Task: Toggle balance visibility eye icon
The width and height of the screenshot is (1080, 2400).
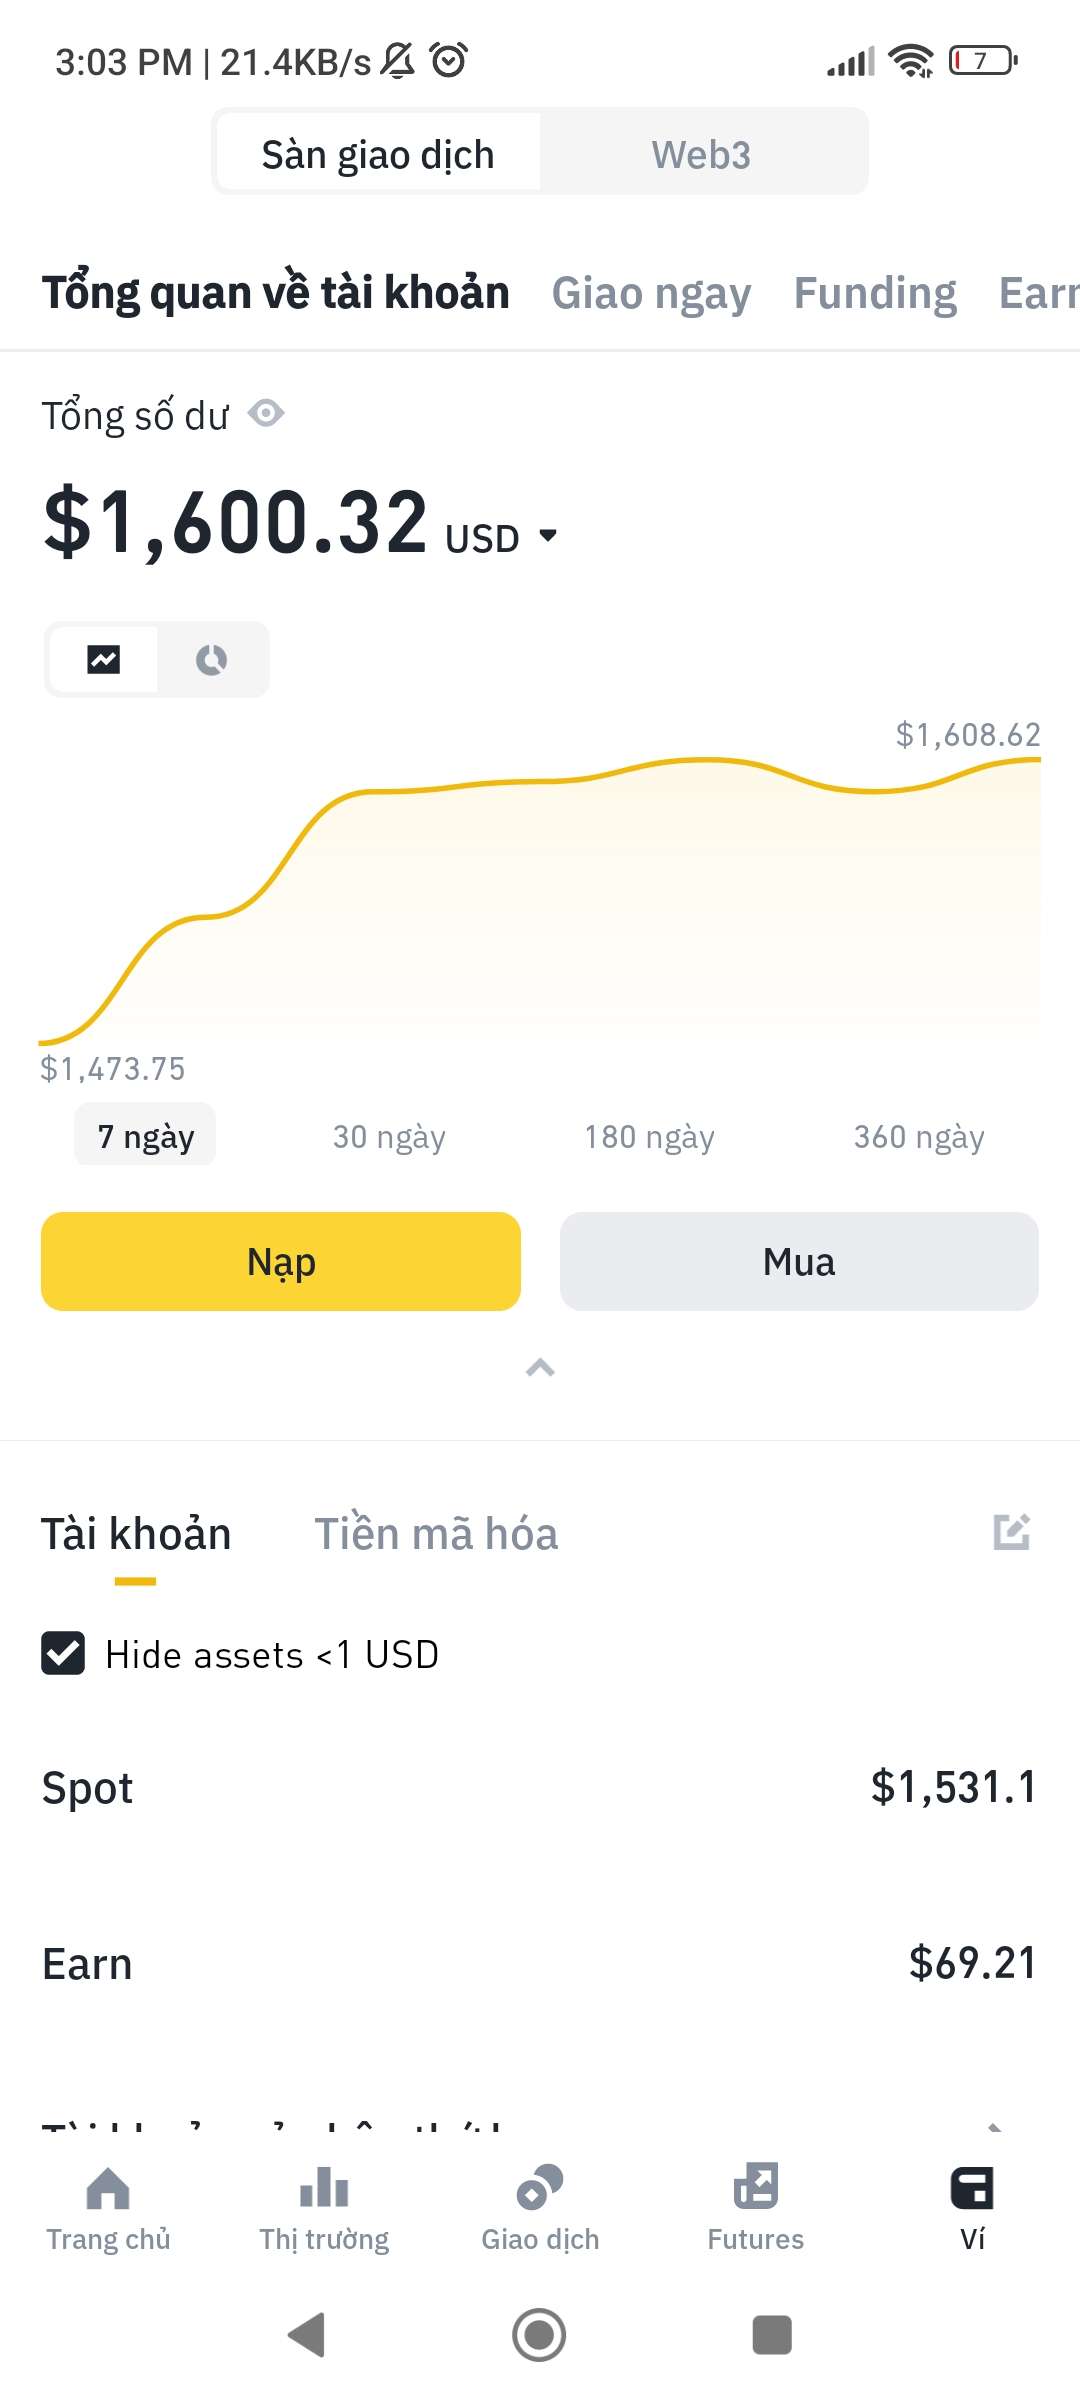Action: (x=266, y=413)
